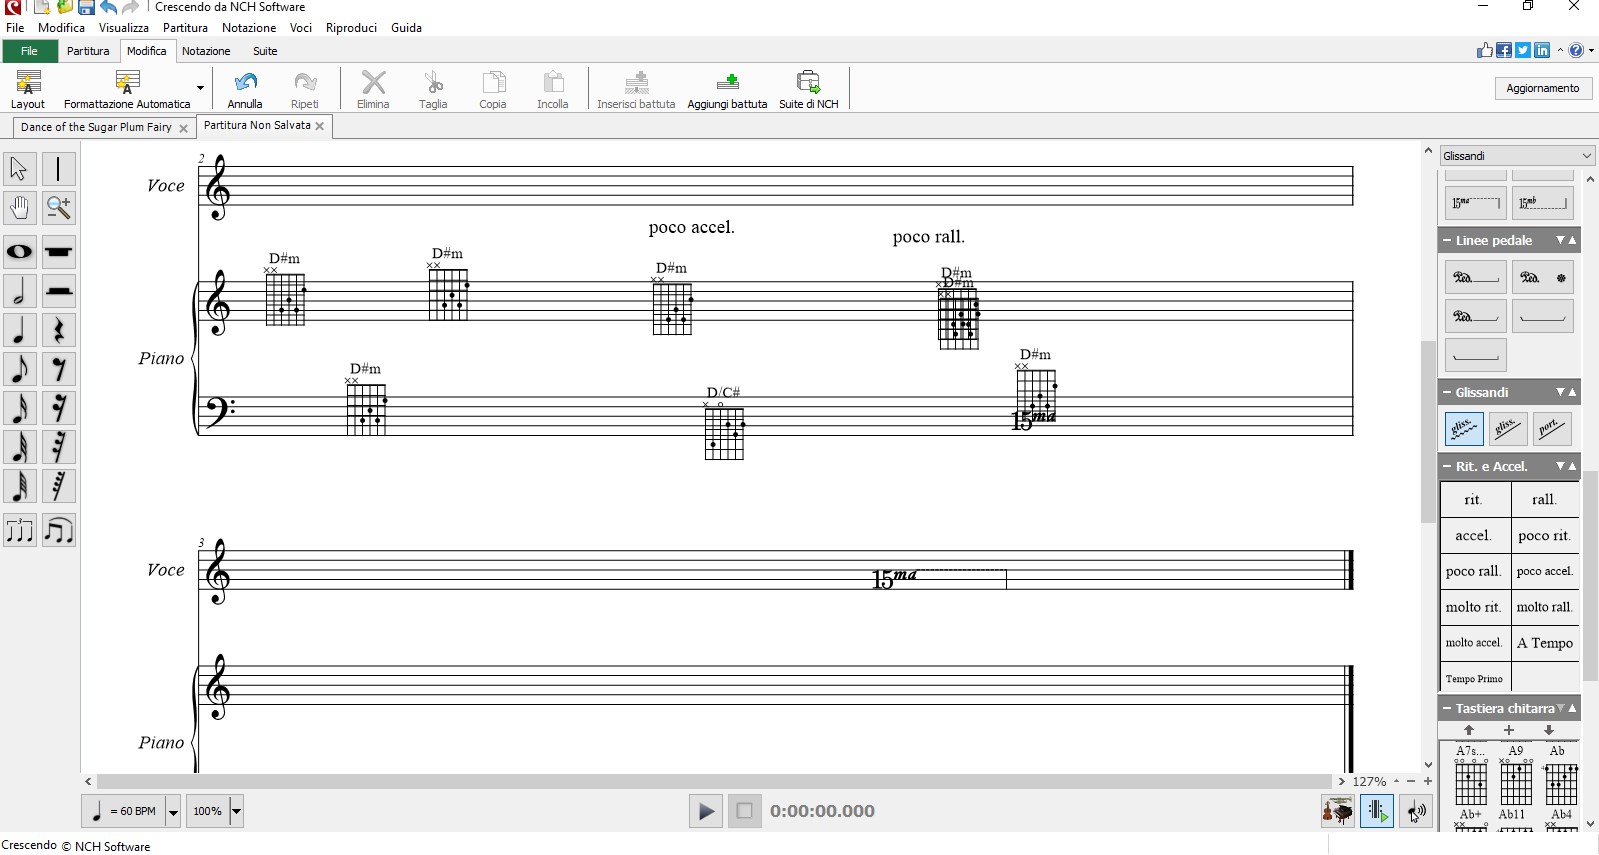
Task: Collapse the Tastiera chitarra section
Action: 1447,708
